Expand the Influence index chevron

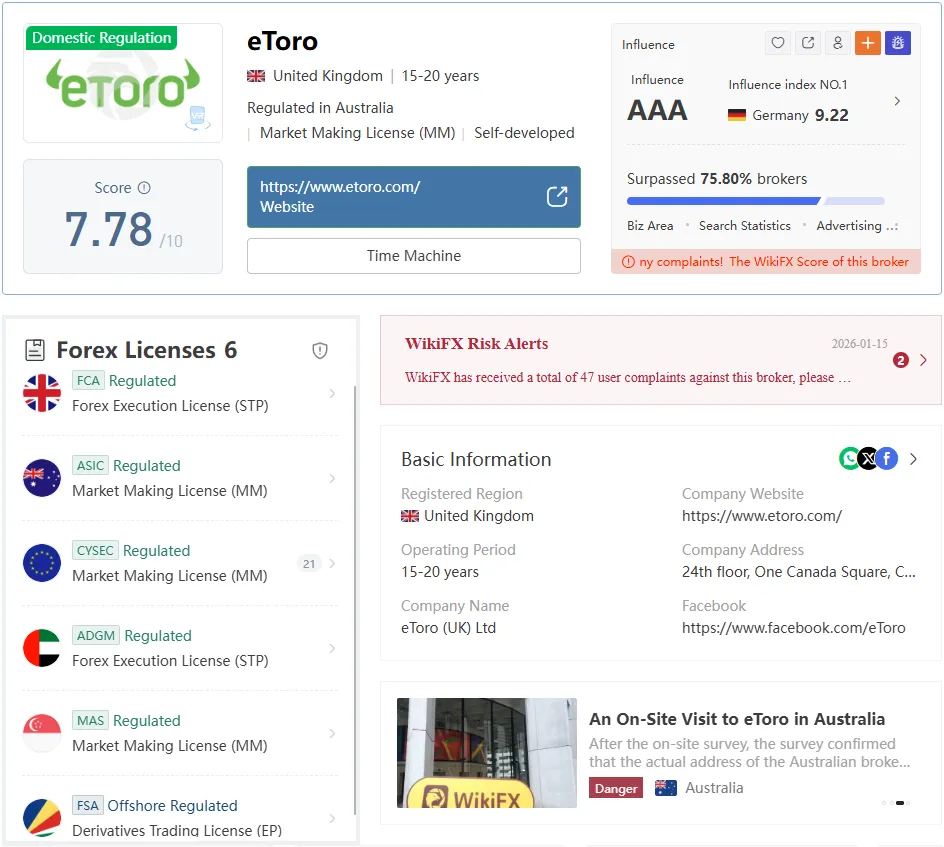click(x=897, y=101)
